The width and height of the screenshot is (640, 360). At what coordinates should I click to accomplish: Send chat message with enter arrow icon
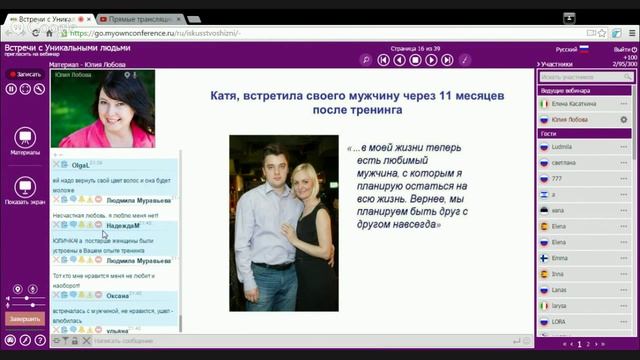tap(517, 341)
